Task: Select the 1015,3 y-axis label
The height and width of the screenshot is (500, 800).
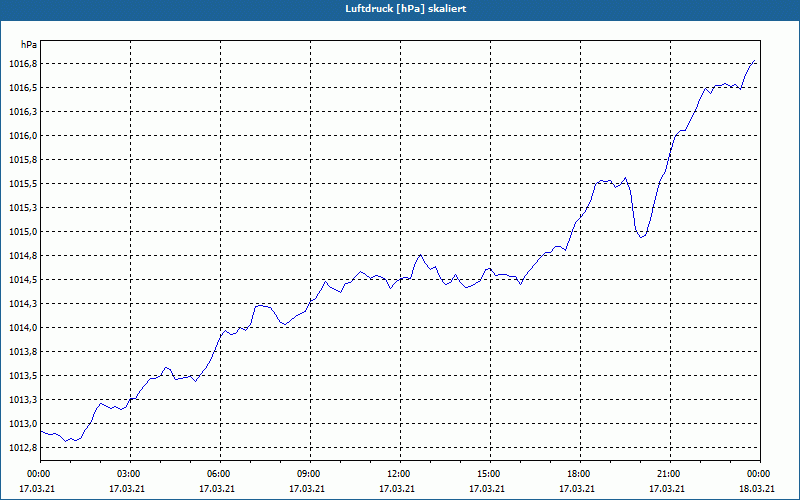Action: point(23,208)
